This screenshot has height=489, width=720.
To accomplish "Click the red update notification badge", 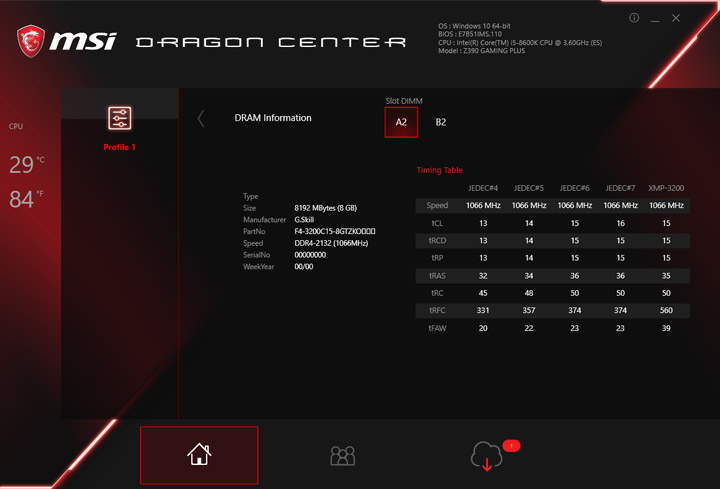I will tap(511, 445).
